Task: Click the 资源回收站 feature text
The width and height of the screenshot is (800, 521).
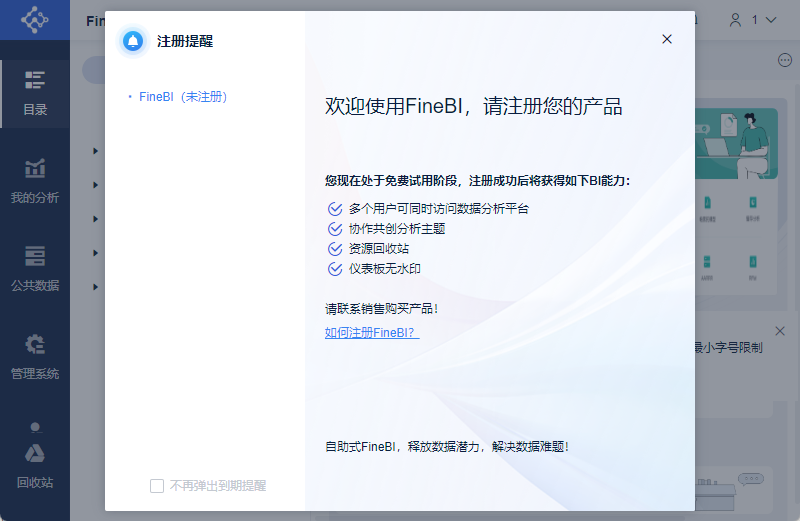Action: 379,249
